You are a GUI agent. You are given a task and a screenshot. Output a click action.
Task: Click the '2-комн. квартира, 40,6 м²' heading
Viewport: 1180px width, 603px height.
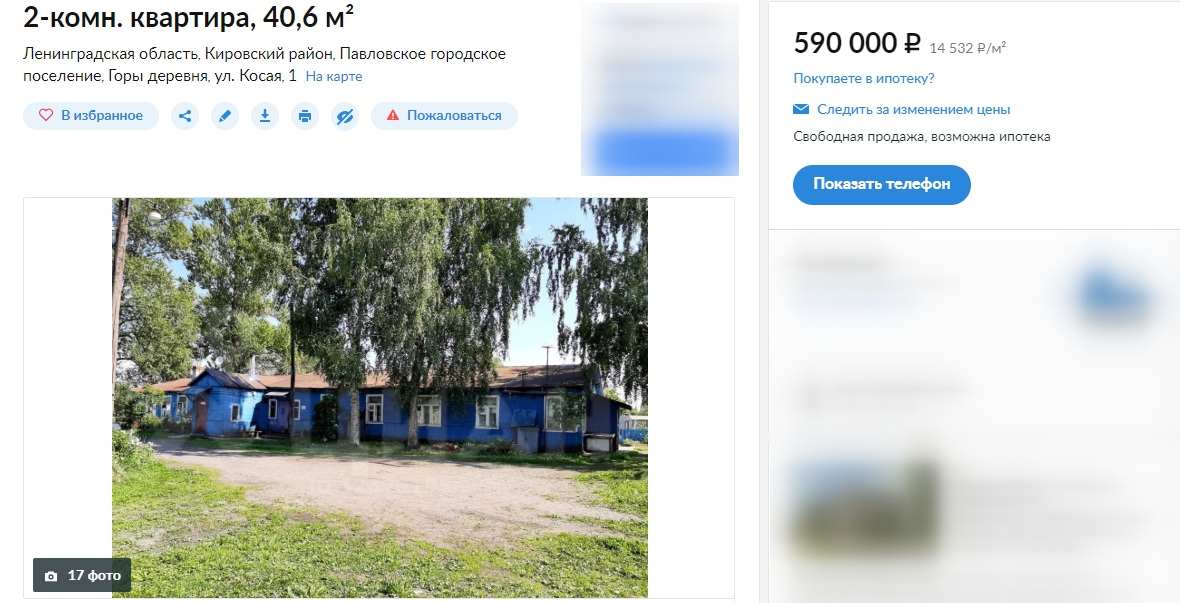pos(189,17)
